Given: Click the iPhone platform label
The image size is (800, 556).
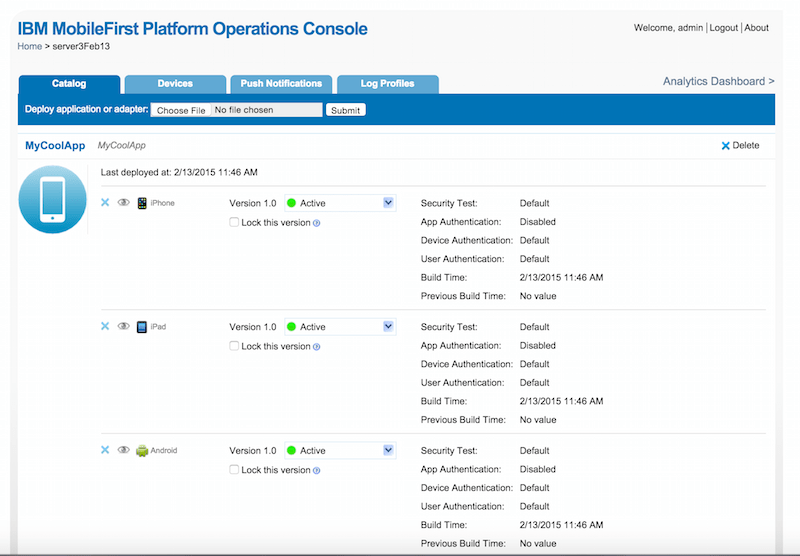Looking at the screenshot, I should tap(163, 203).
